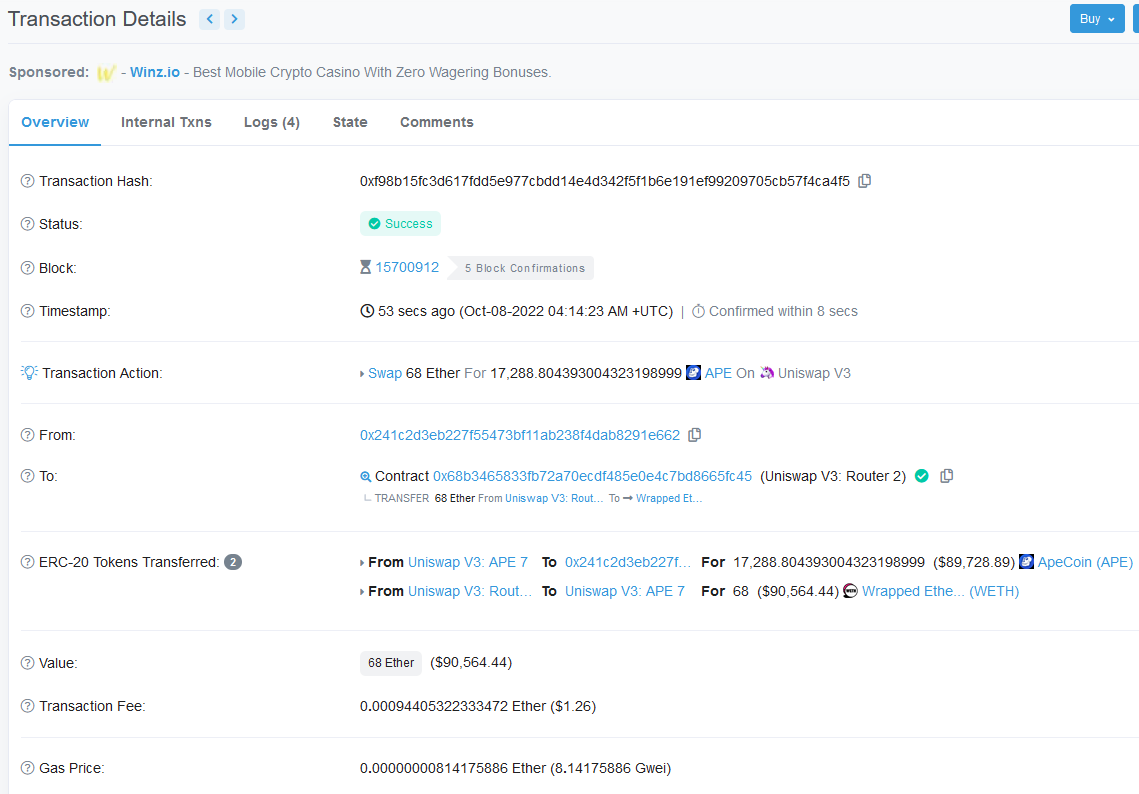This screenshot has height=794, width=1139.
Task: Click the green verified checkmark by Router 2
Action: (922, 476)
